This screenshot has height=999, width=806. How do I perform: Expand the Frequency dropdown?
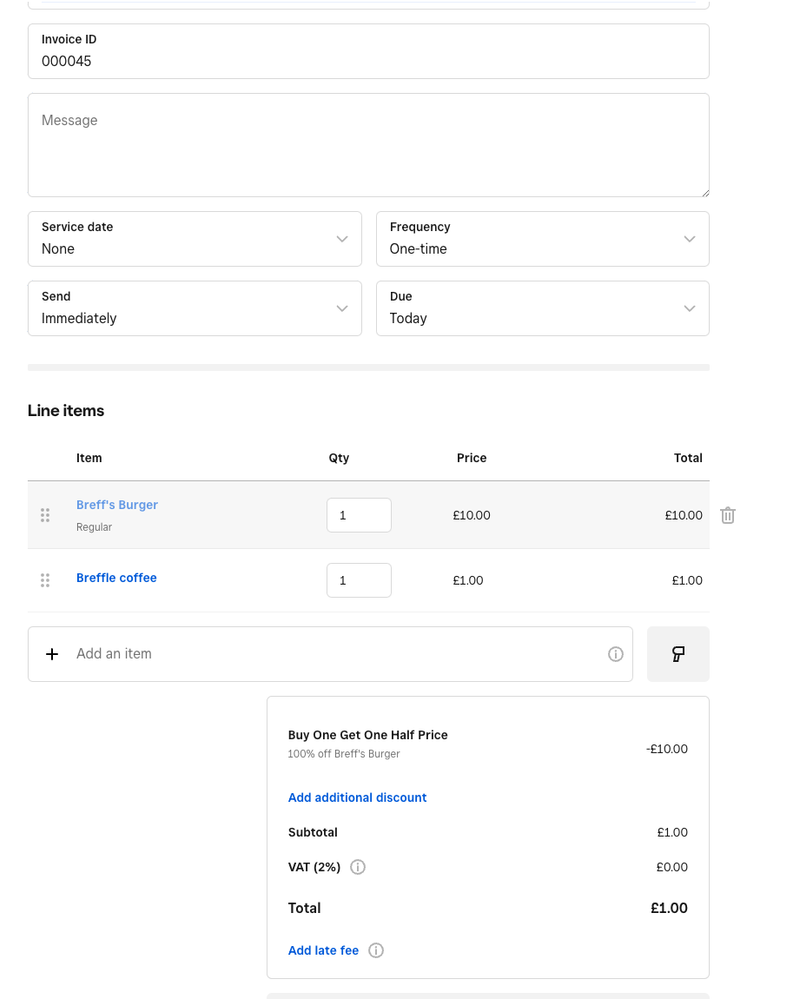tap(542, 239)
